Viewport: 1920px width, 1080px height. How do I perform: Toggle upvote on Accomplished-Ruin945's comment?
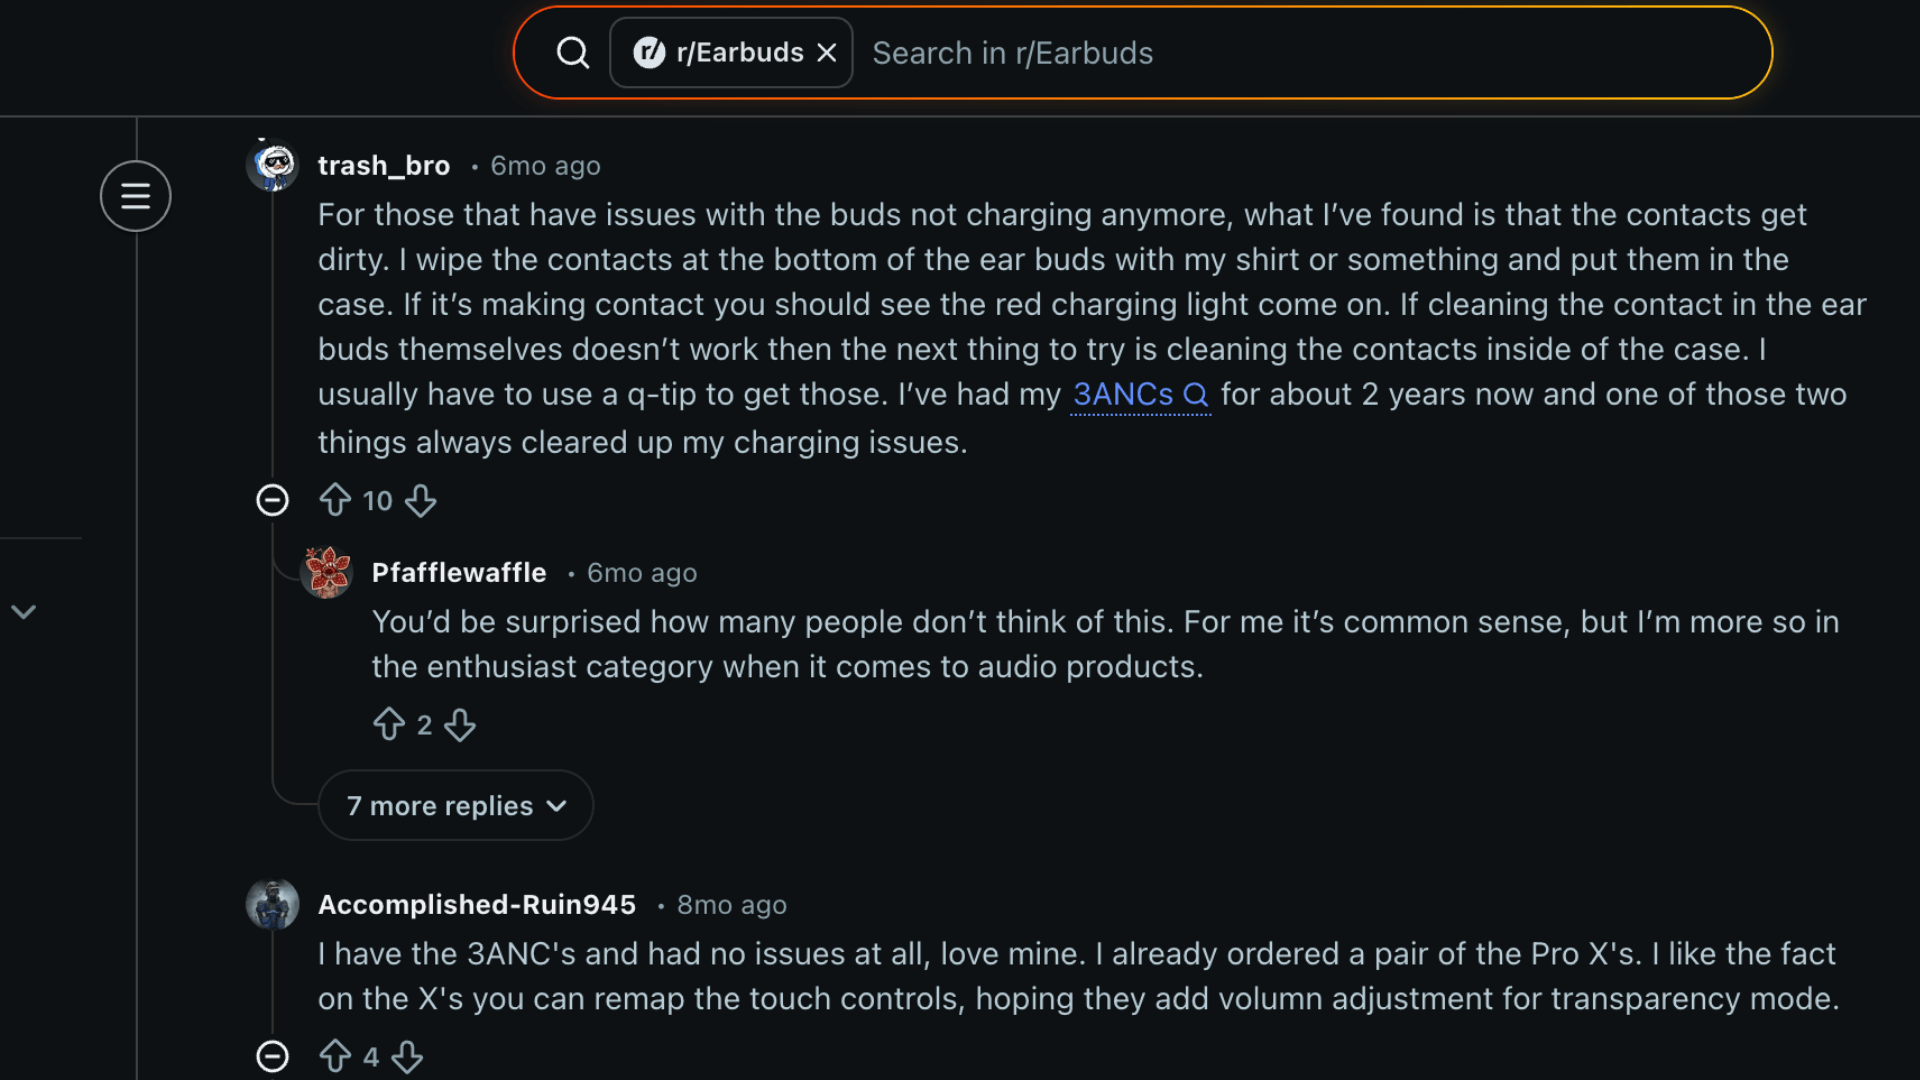(x=336, y=1056)
